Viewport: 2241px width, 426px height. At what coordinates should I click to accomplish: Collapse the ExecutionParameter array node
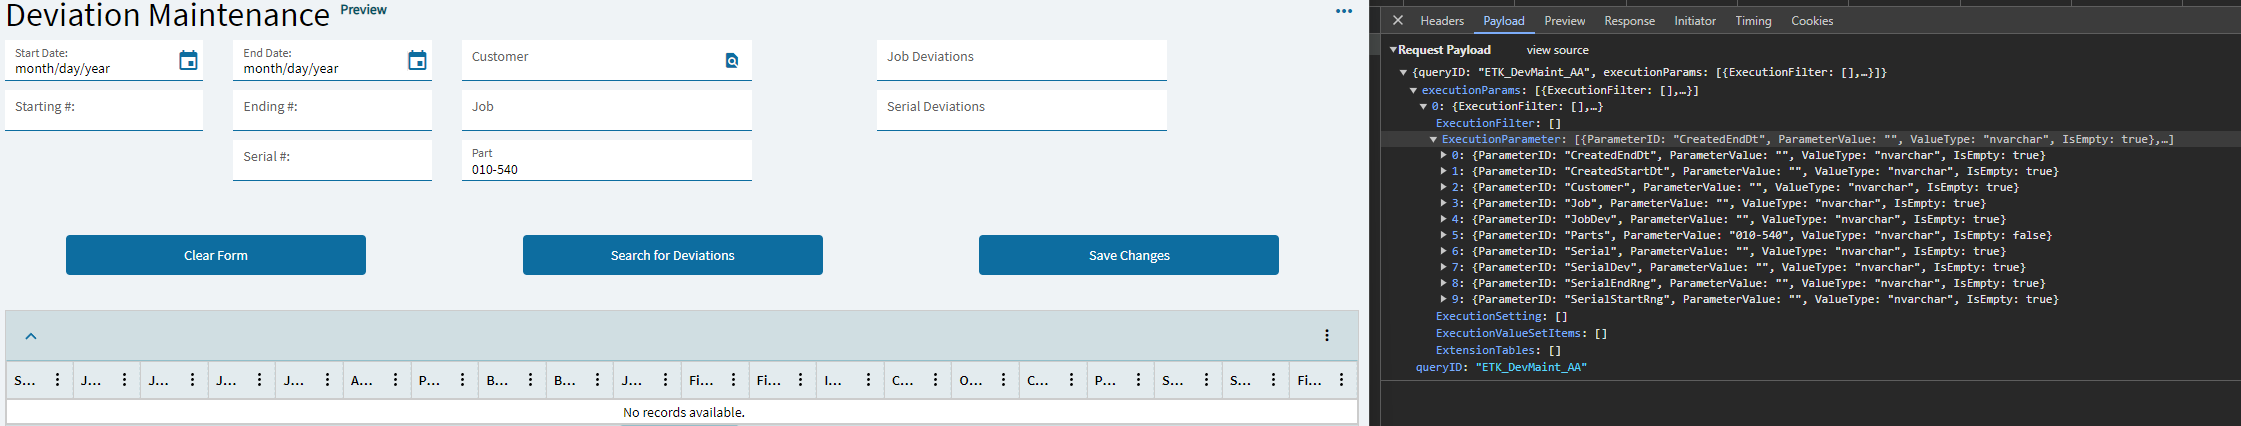point(1433,140)
